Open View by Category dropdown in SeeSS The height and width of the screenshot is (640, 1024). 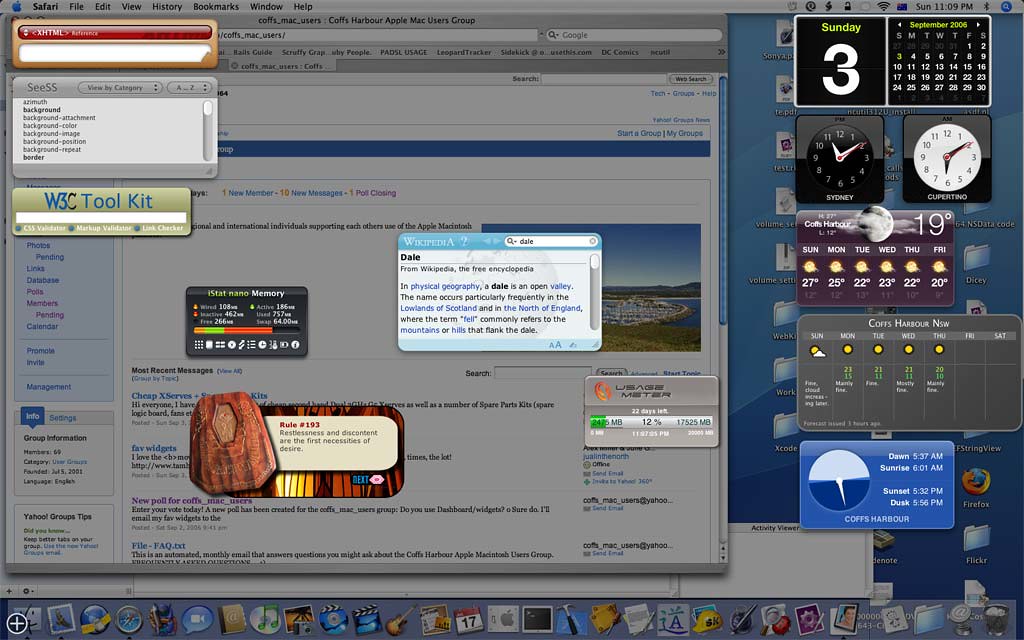pos(120,88)
